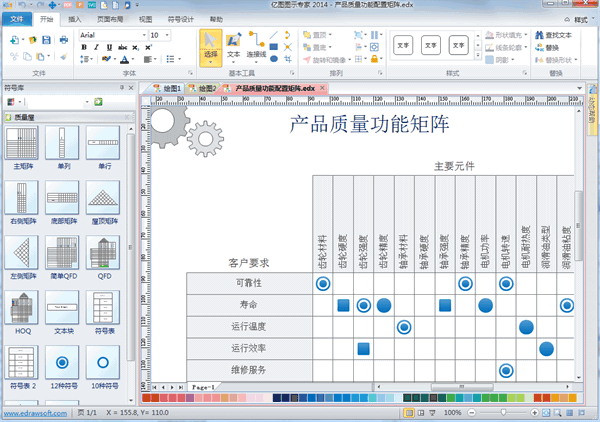
Task: Pick the 主矩阵 shape in library
Action: [x=23, y=147]
